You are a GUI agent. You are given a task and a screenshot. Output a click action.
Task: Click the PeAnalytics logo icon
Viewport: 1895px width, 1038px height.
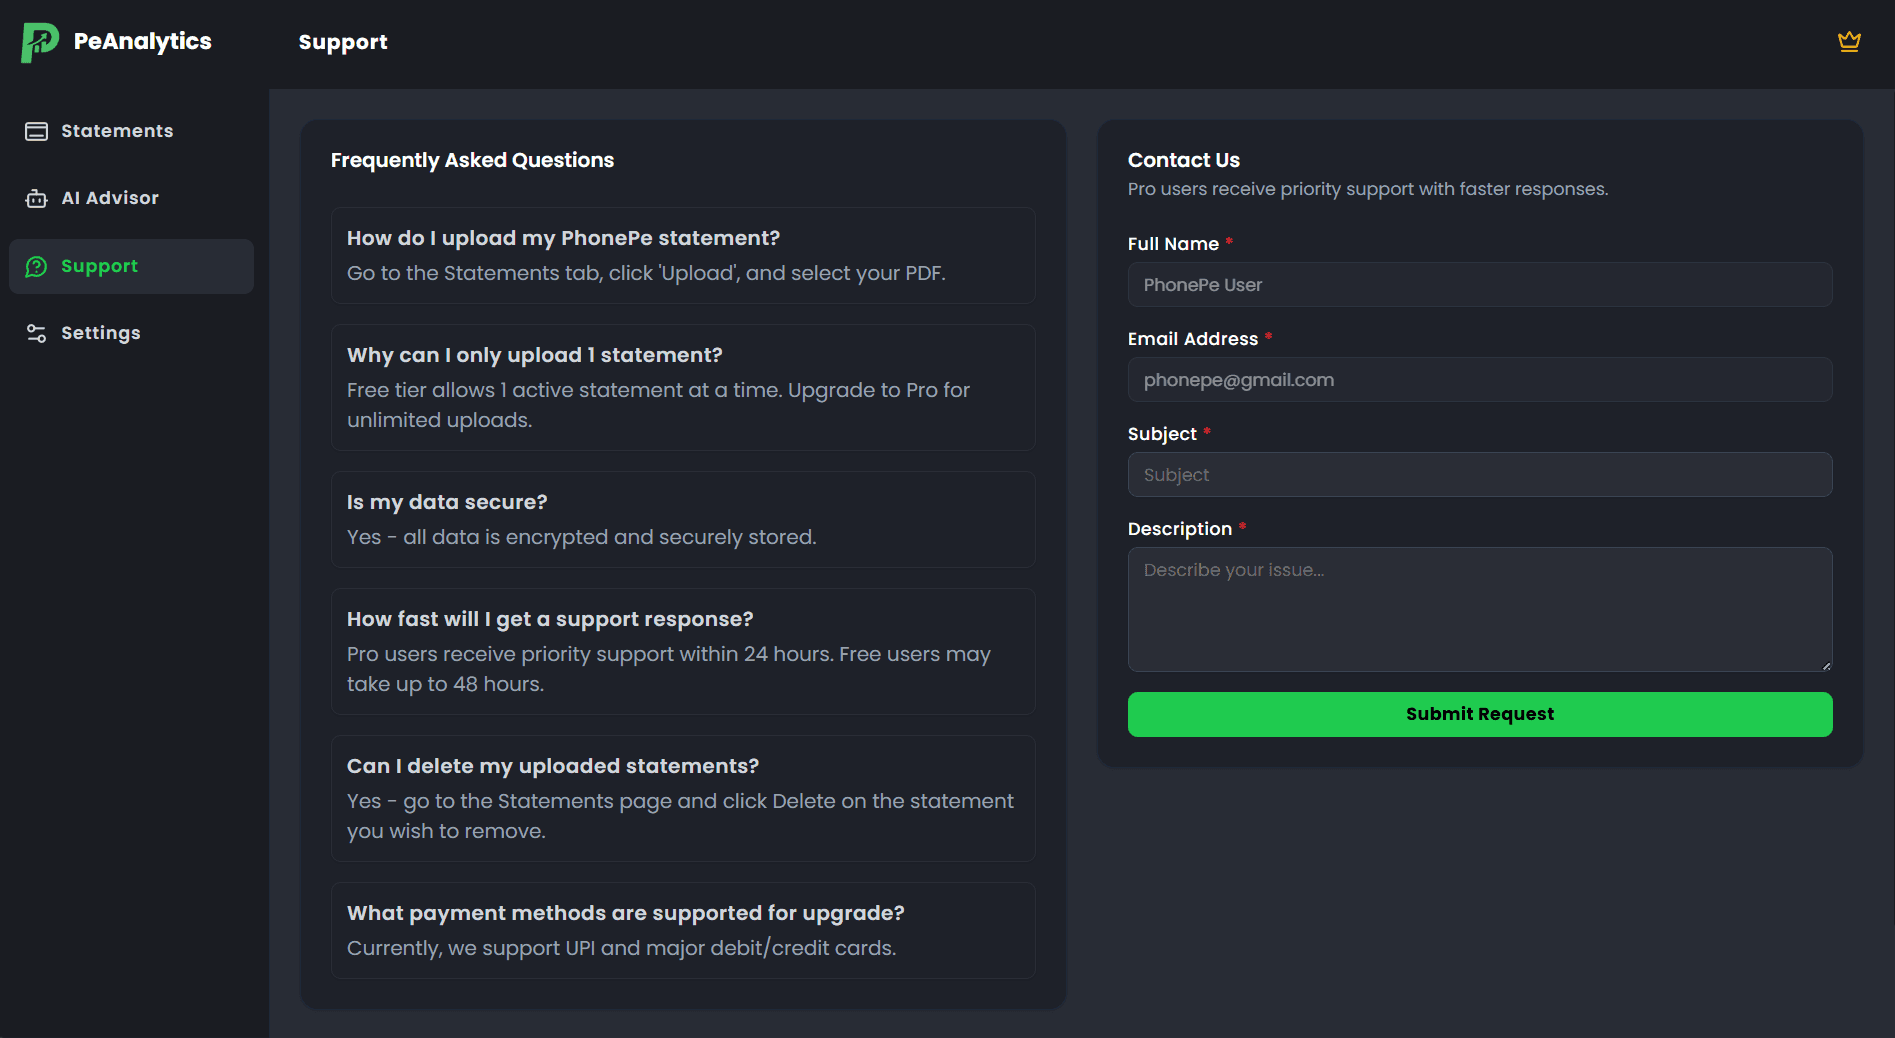point(39,42)
